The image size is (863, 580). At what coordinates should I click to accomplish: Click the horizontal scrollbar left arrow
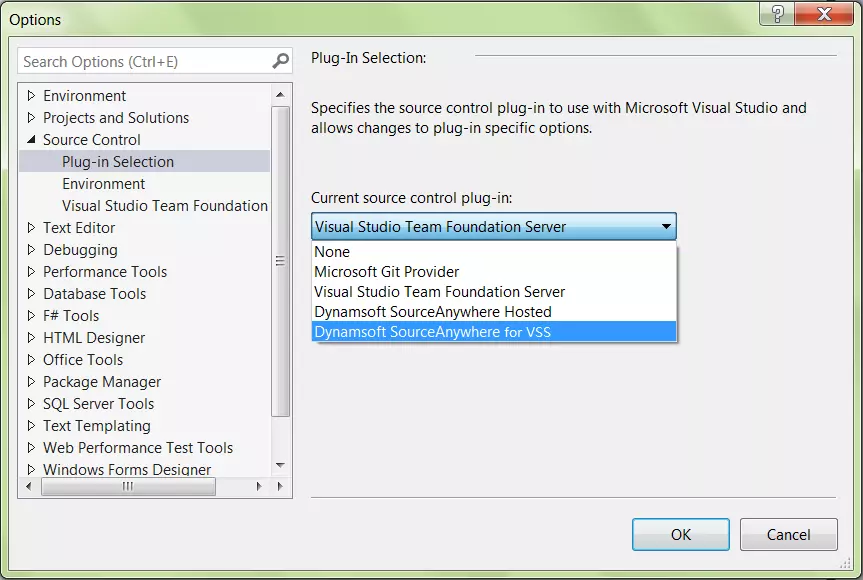point(28,487)
